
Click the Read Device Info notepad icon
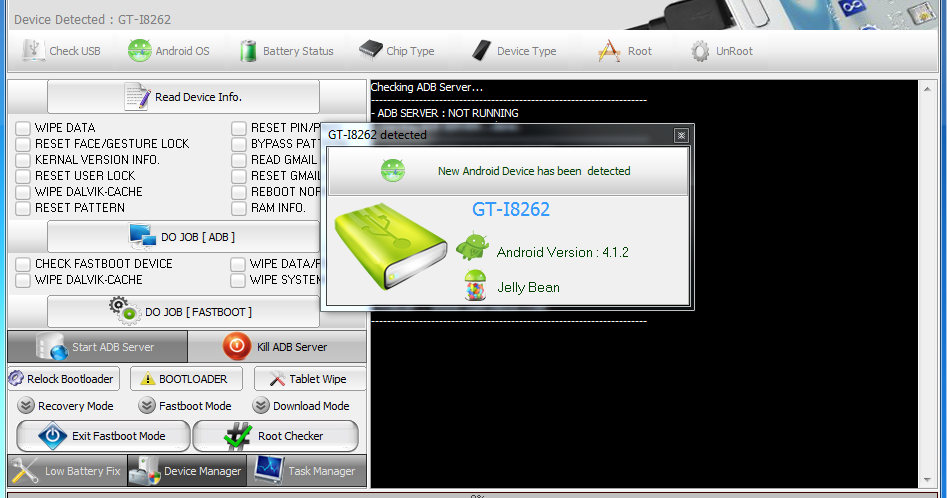137,97
